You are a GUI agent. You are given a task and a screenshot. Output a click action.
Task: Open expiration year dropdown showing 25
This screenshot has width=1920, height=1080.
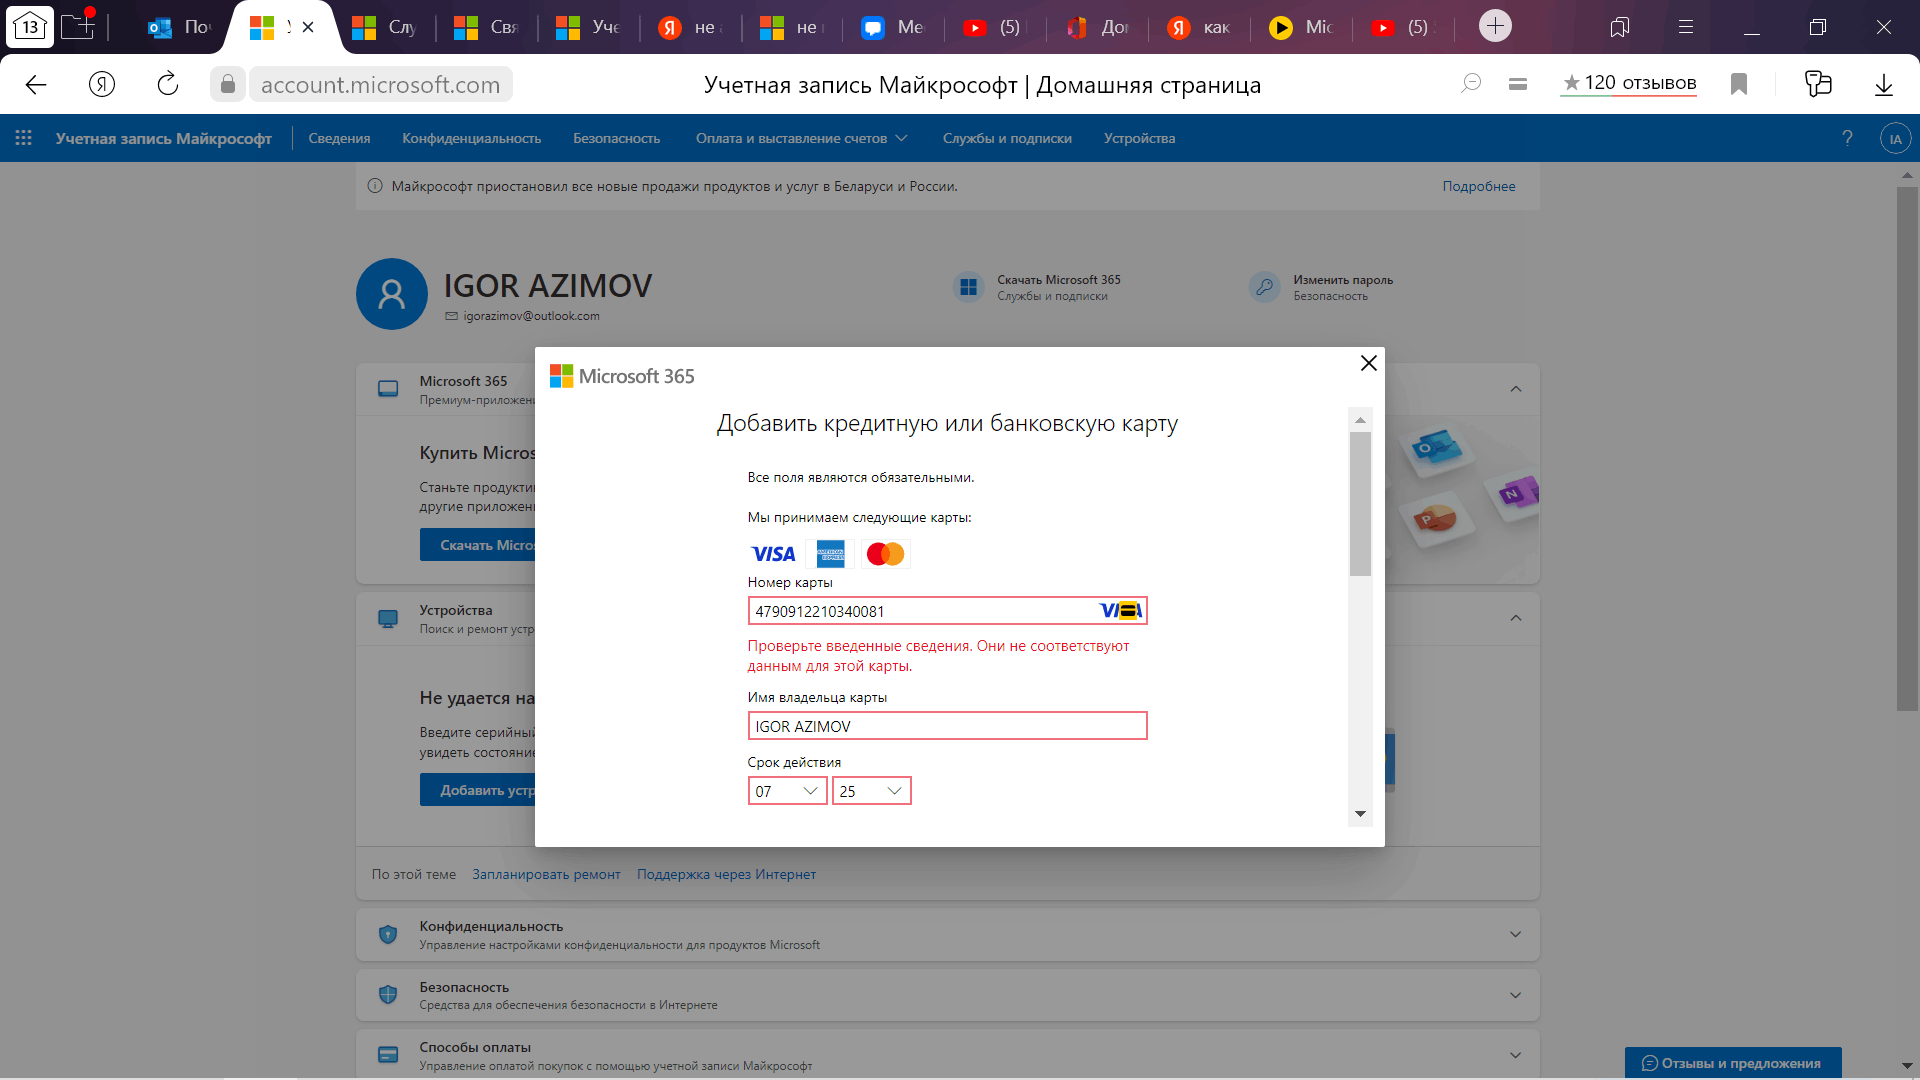[x=871, y=791]
